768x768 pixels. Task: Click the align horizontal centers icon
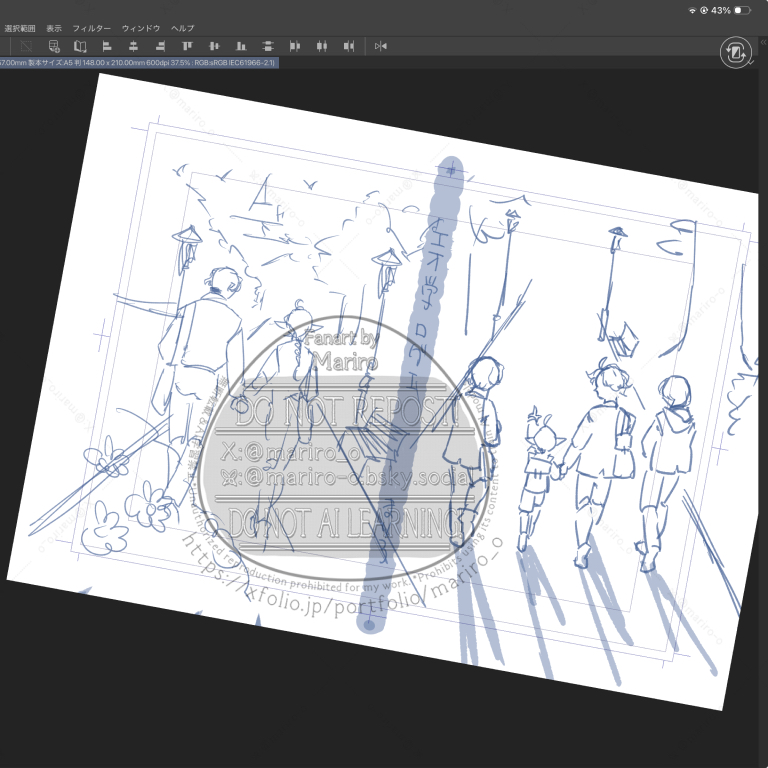(x=133, y=46)
